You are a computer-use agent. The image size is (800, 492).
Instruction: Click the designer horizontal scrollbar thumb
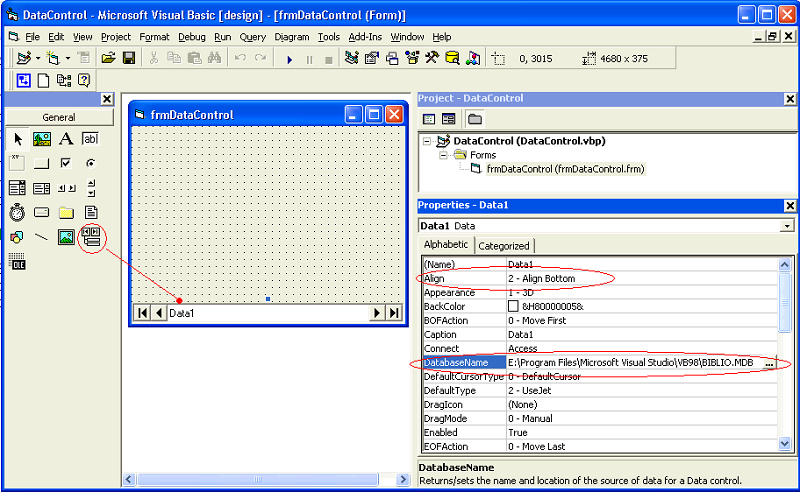tap(258, 479)
